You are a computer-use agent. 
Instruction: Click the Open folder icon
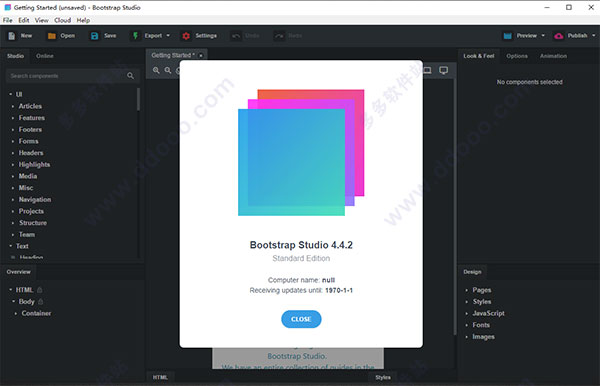[x=52, y=36]
